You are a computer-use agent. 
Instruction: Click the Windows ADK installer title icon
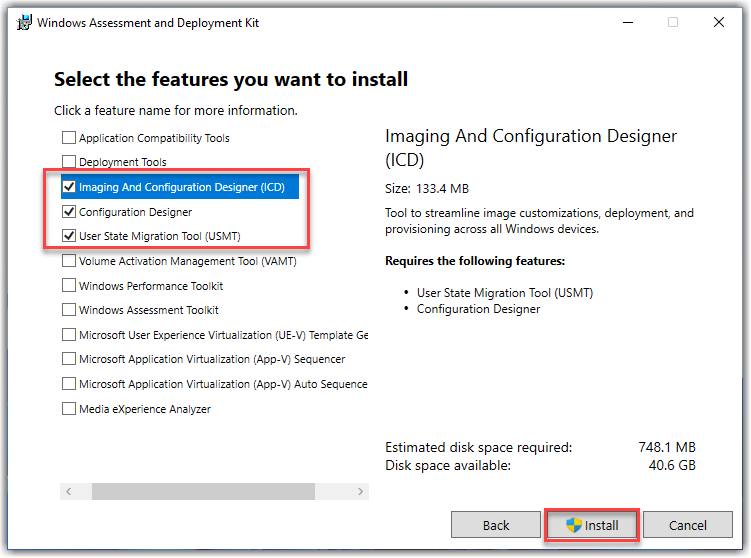[x=24, y=23]
